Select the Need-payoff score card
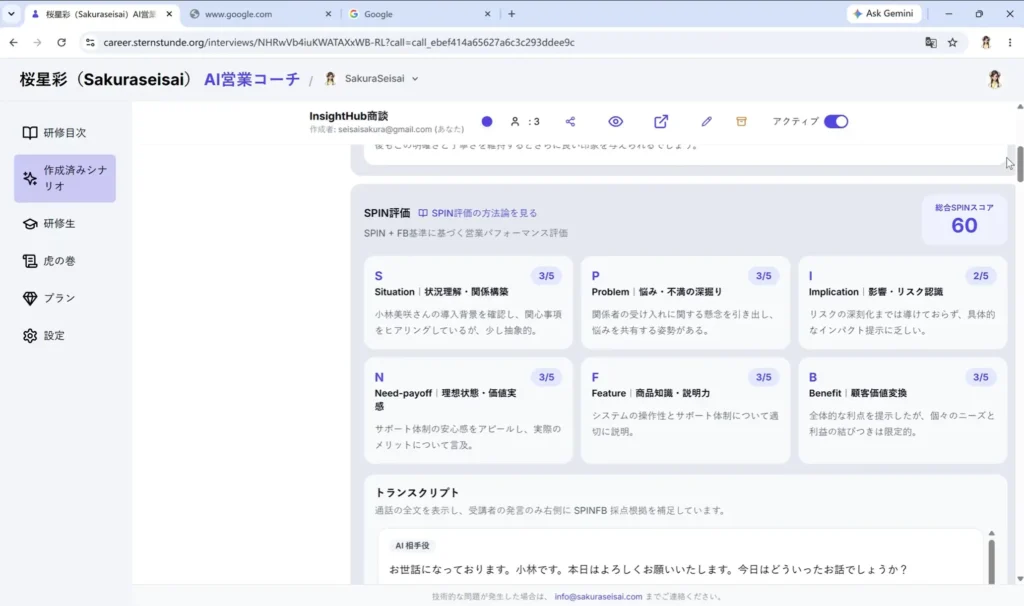The height and width of the screenshot is (606, 1024). pos(468,411)
